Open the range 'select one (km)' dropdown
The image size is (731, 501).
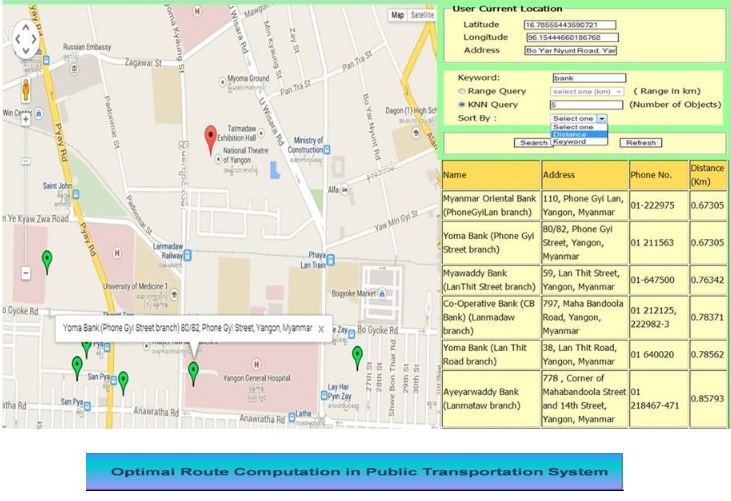click(587, 91)
